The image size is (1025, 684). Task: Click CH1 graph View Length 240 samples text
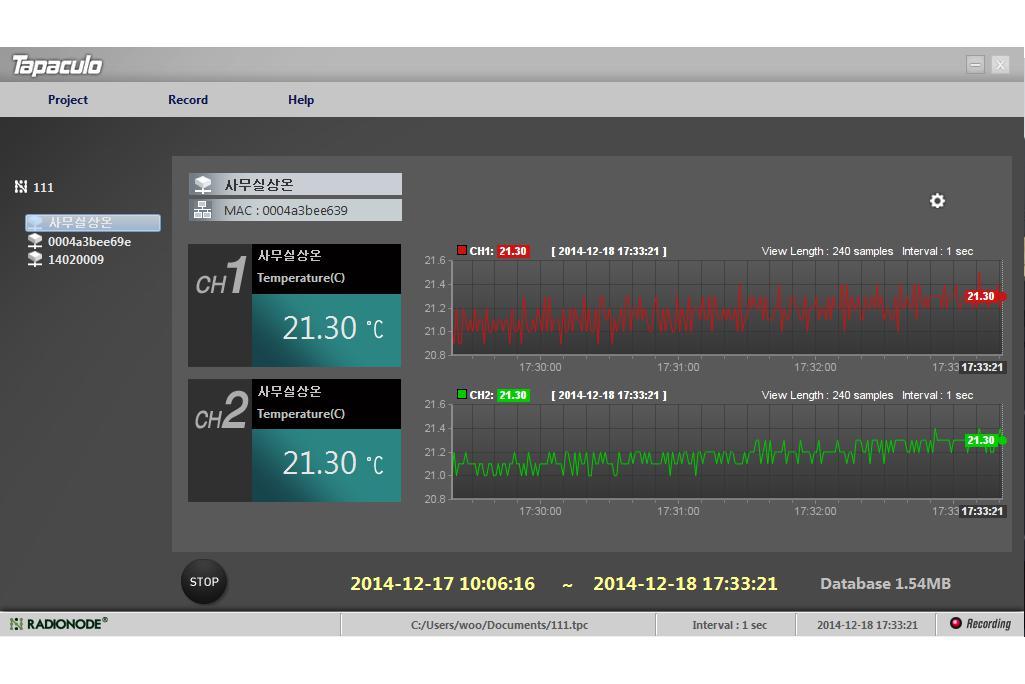pos(827,251)
